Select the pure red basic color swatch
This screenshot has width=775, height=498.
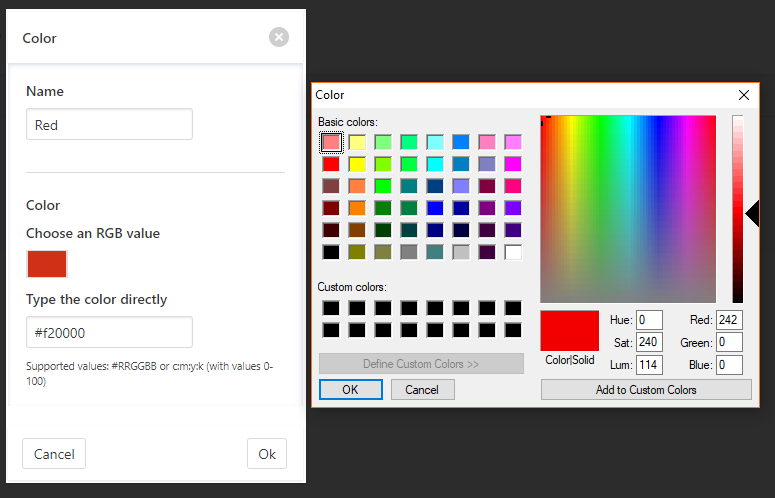tap(331, 164)
